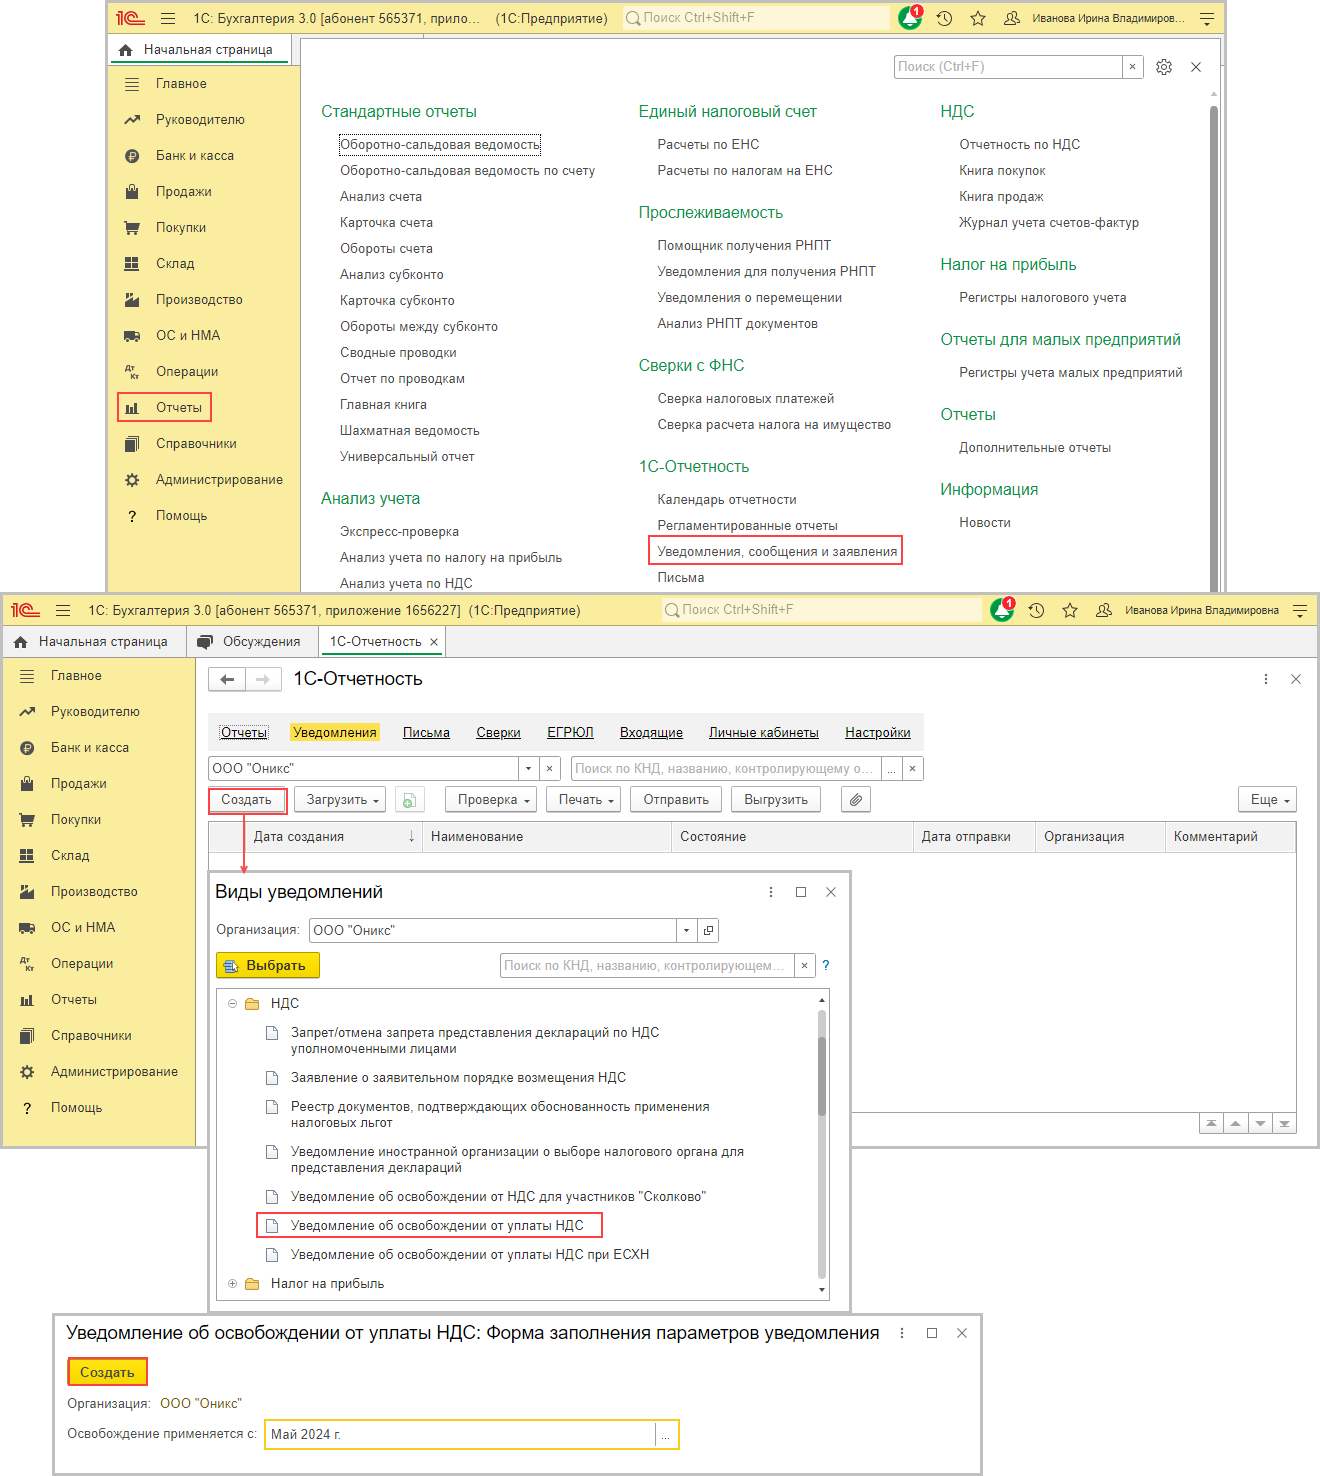1320x1476 pixels.
Task: Open Проверка dropdown button
Action: (492, 800)
